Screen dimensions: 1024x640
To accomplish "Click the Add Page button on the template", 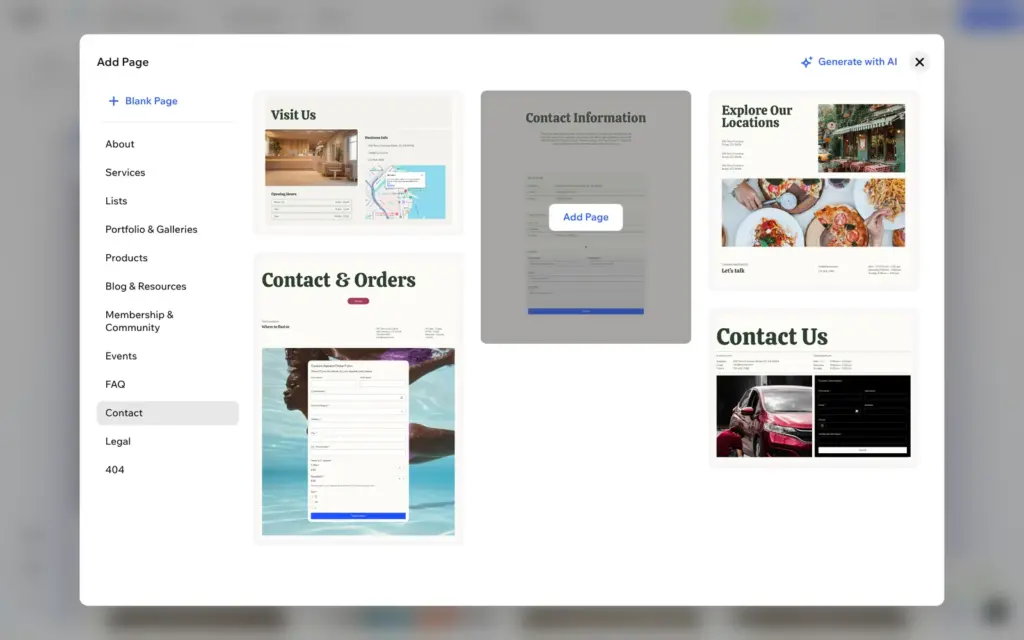I will 586,217.
